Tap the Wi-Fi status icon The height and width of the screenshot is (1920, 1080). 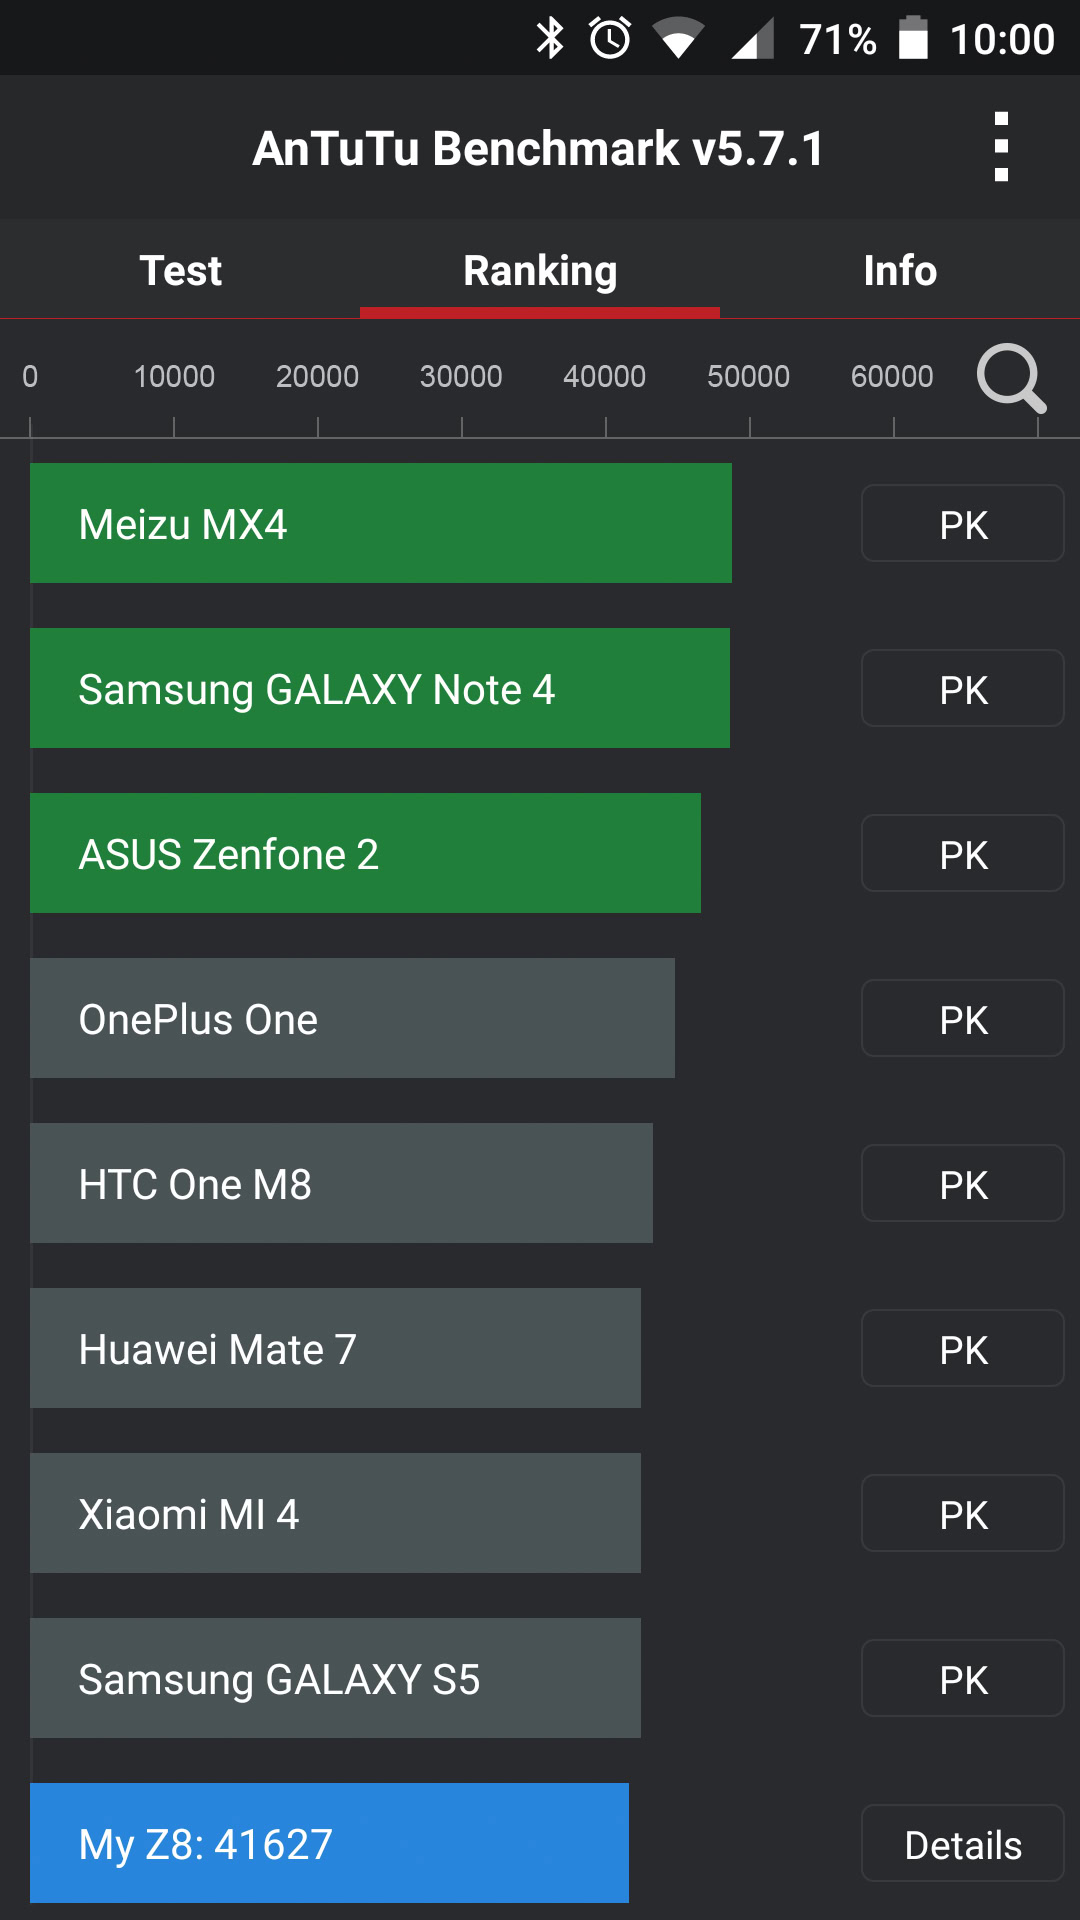[677, 39]
